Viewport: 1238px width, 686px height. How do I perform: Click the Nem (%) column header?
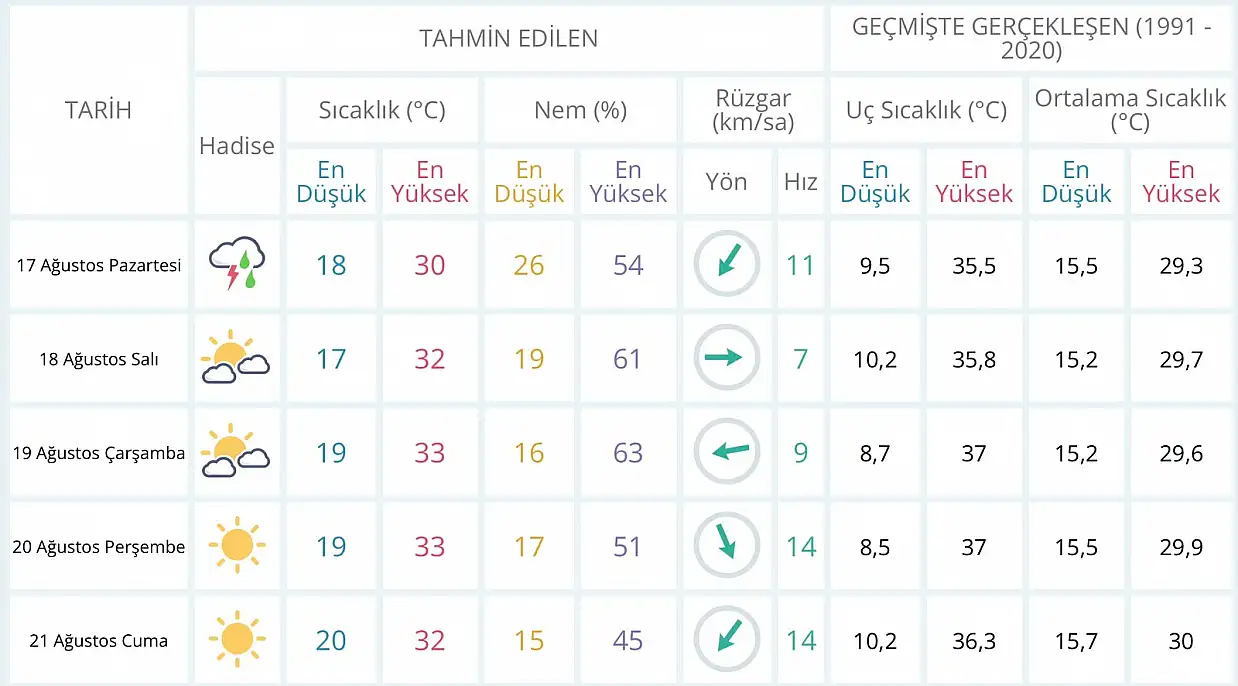580,110
